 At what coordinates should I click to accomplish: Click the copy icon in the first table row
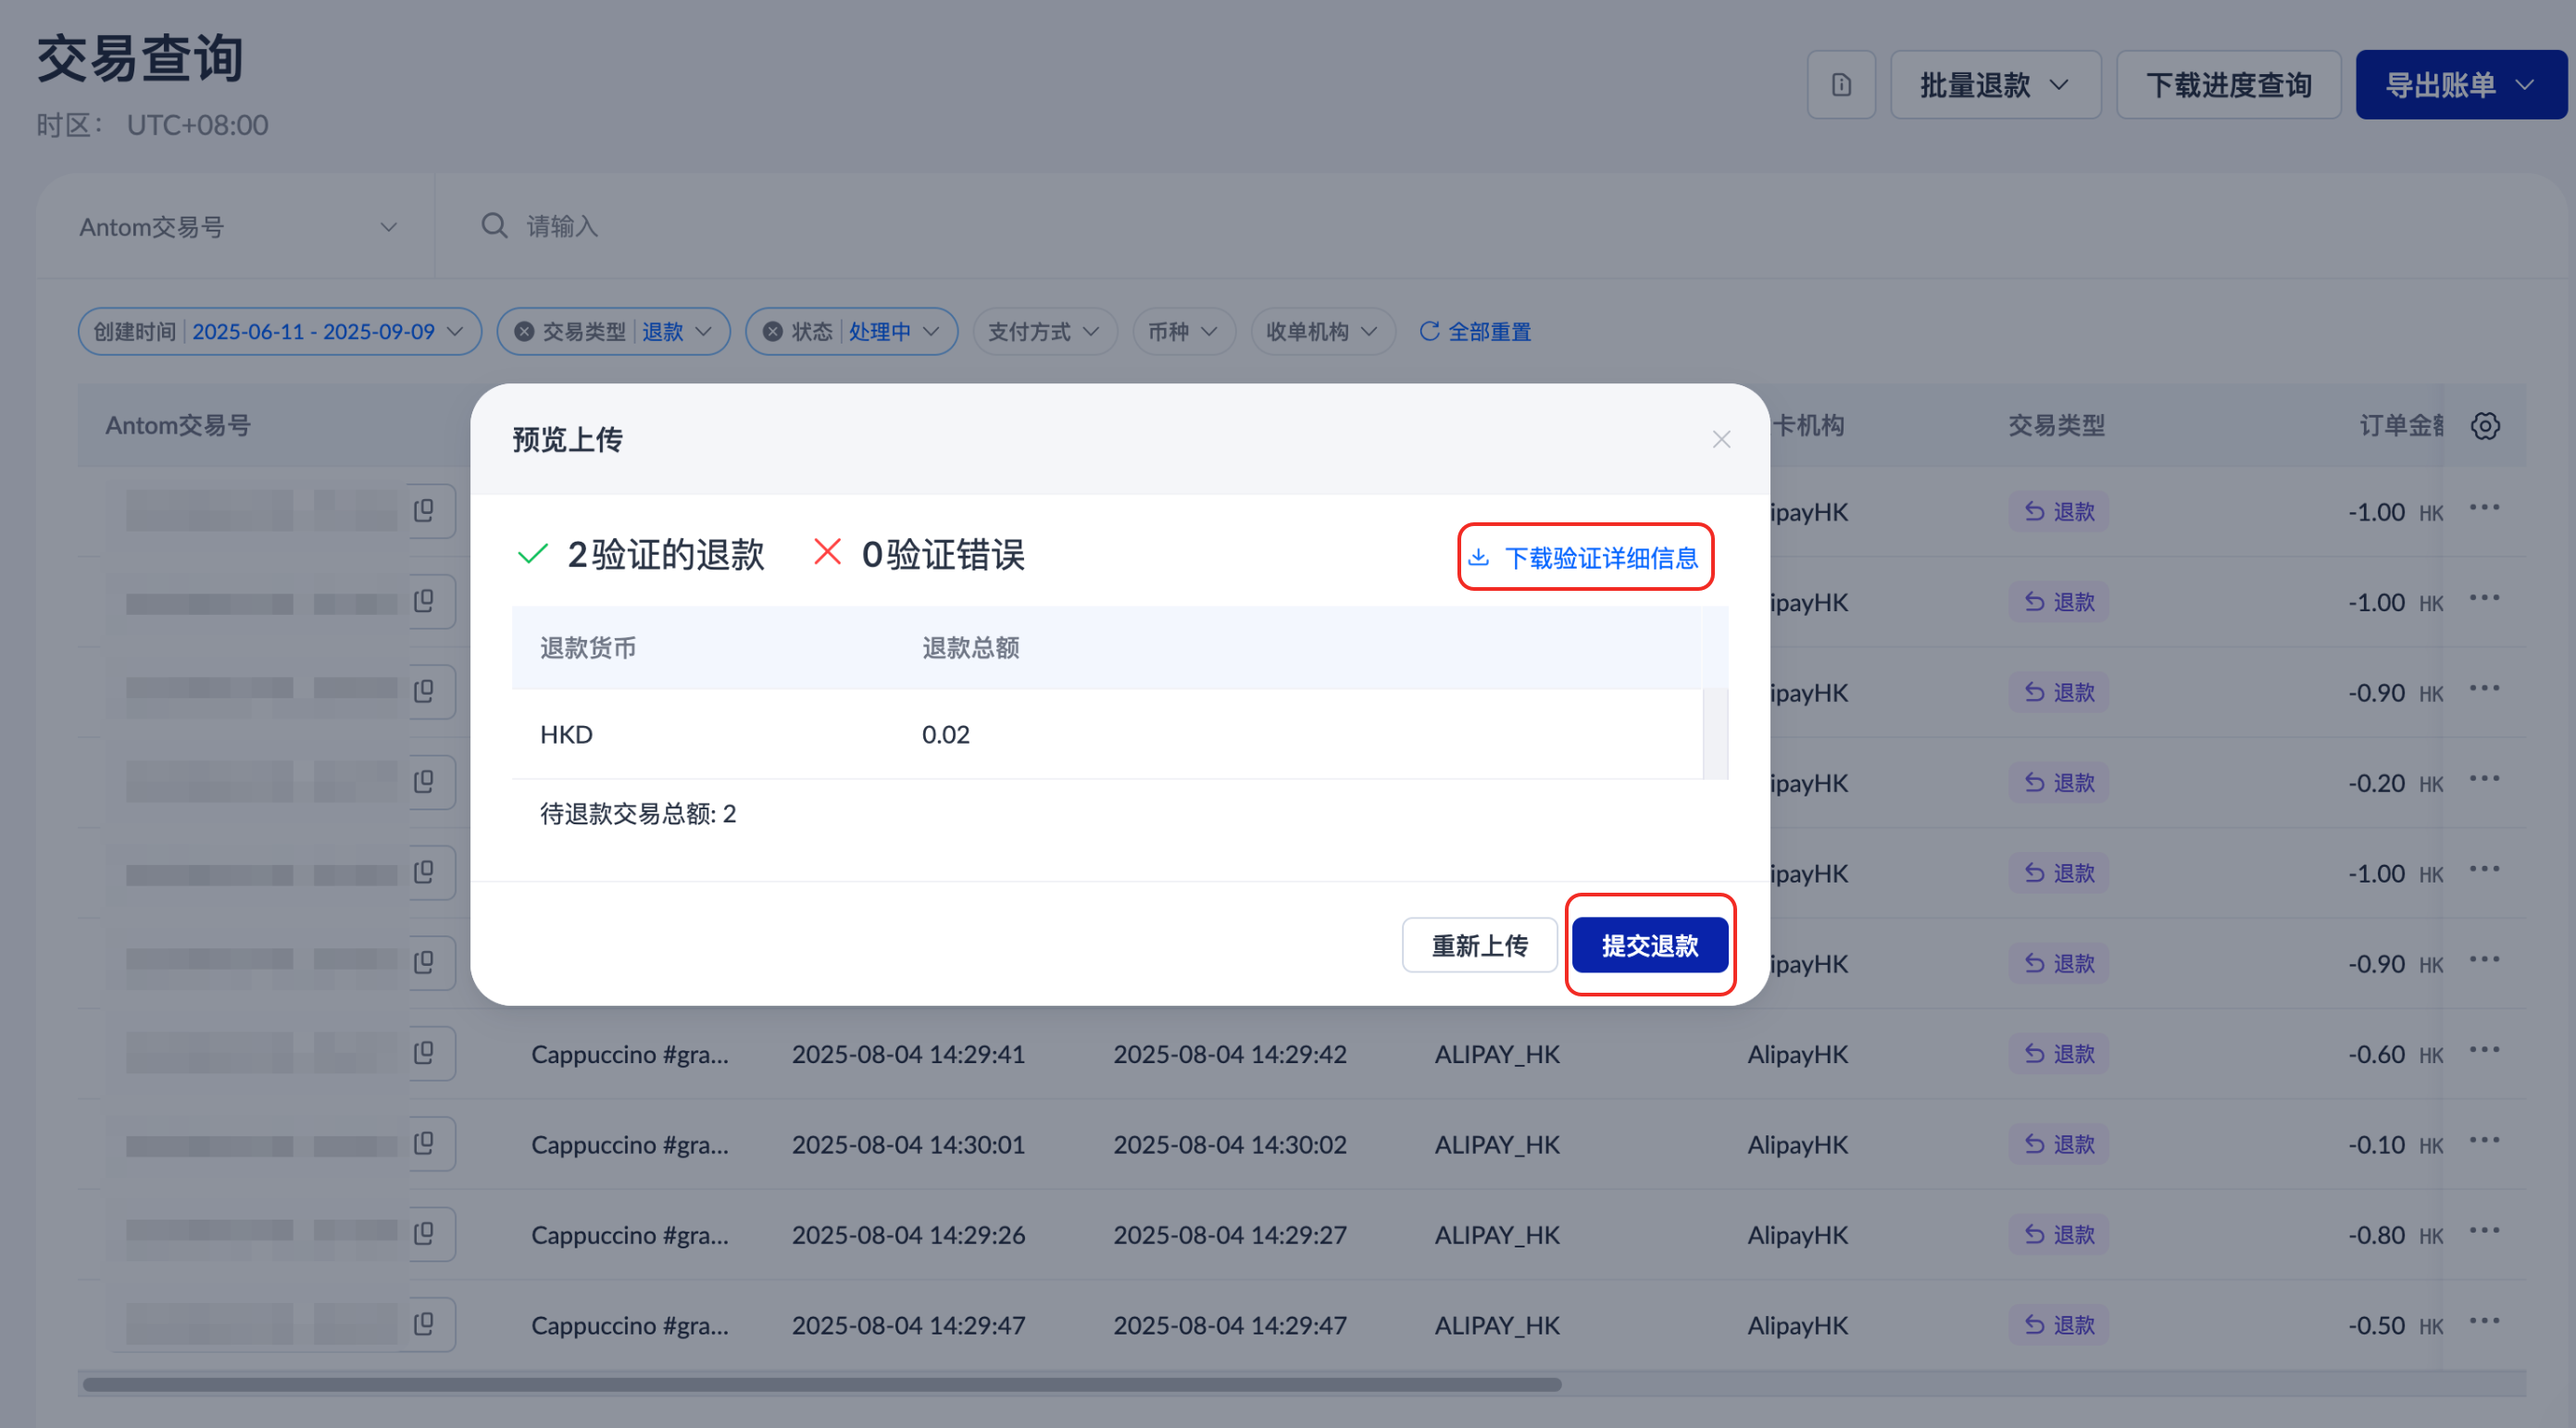(424, 511)
